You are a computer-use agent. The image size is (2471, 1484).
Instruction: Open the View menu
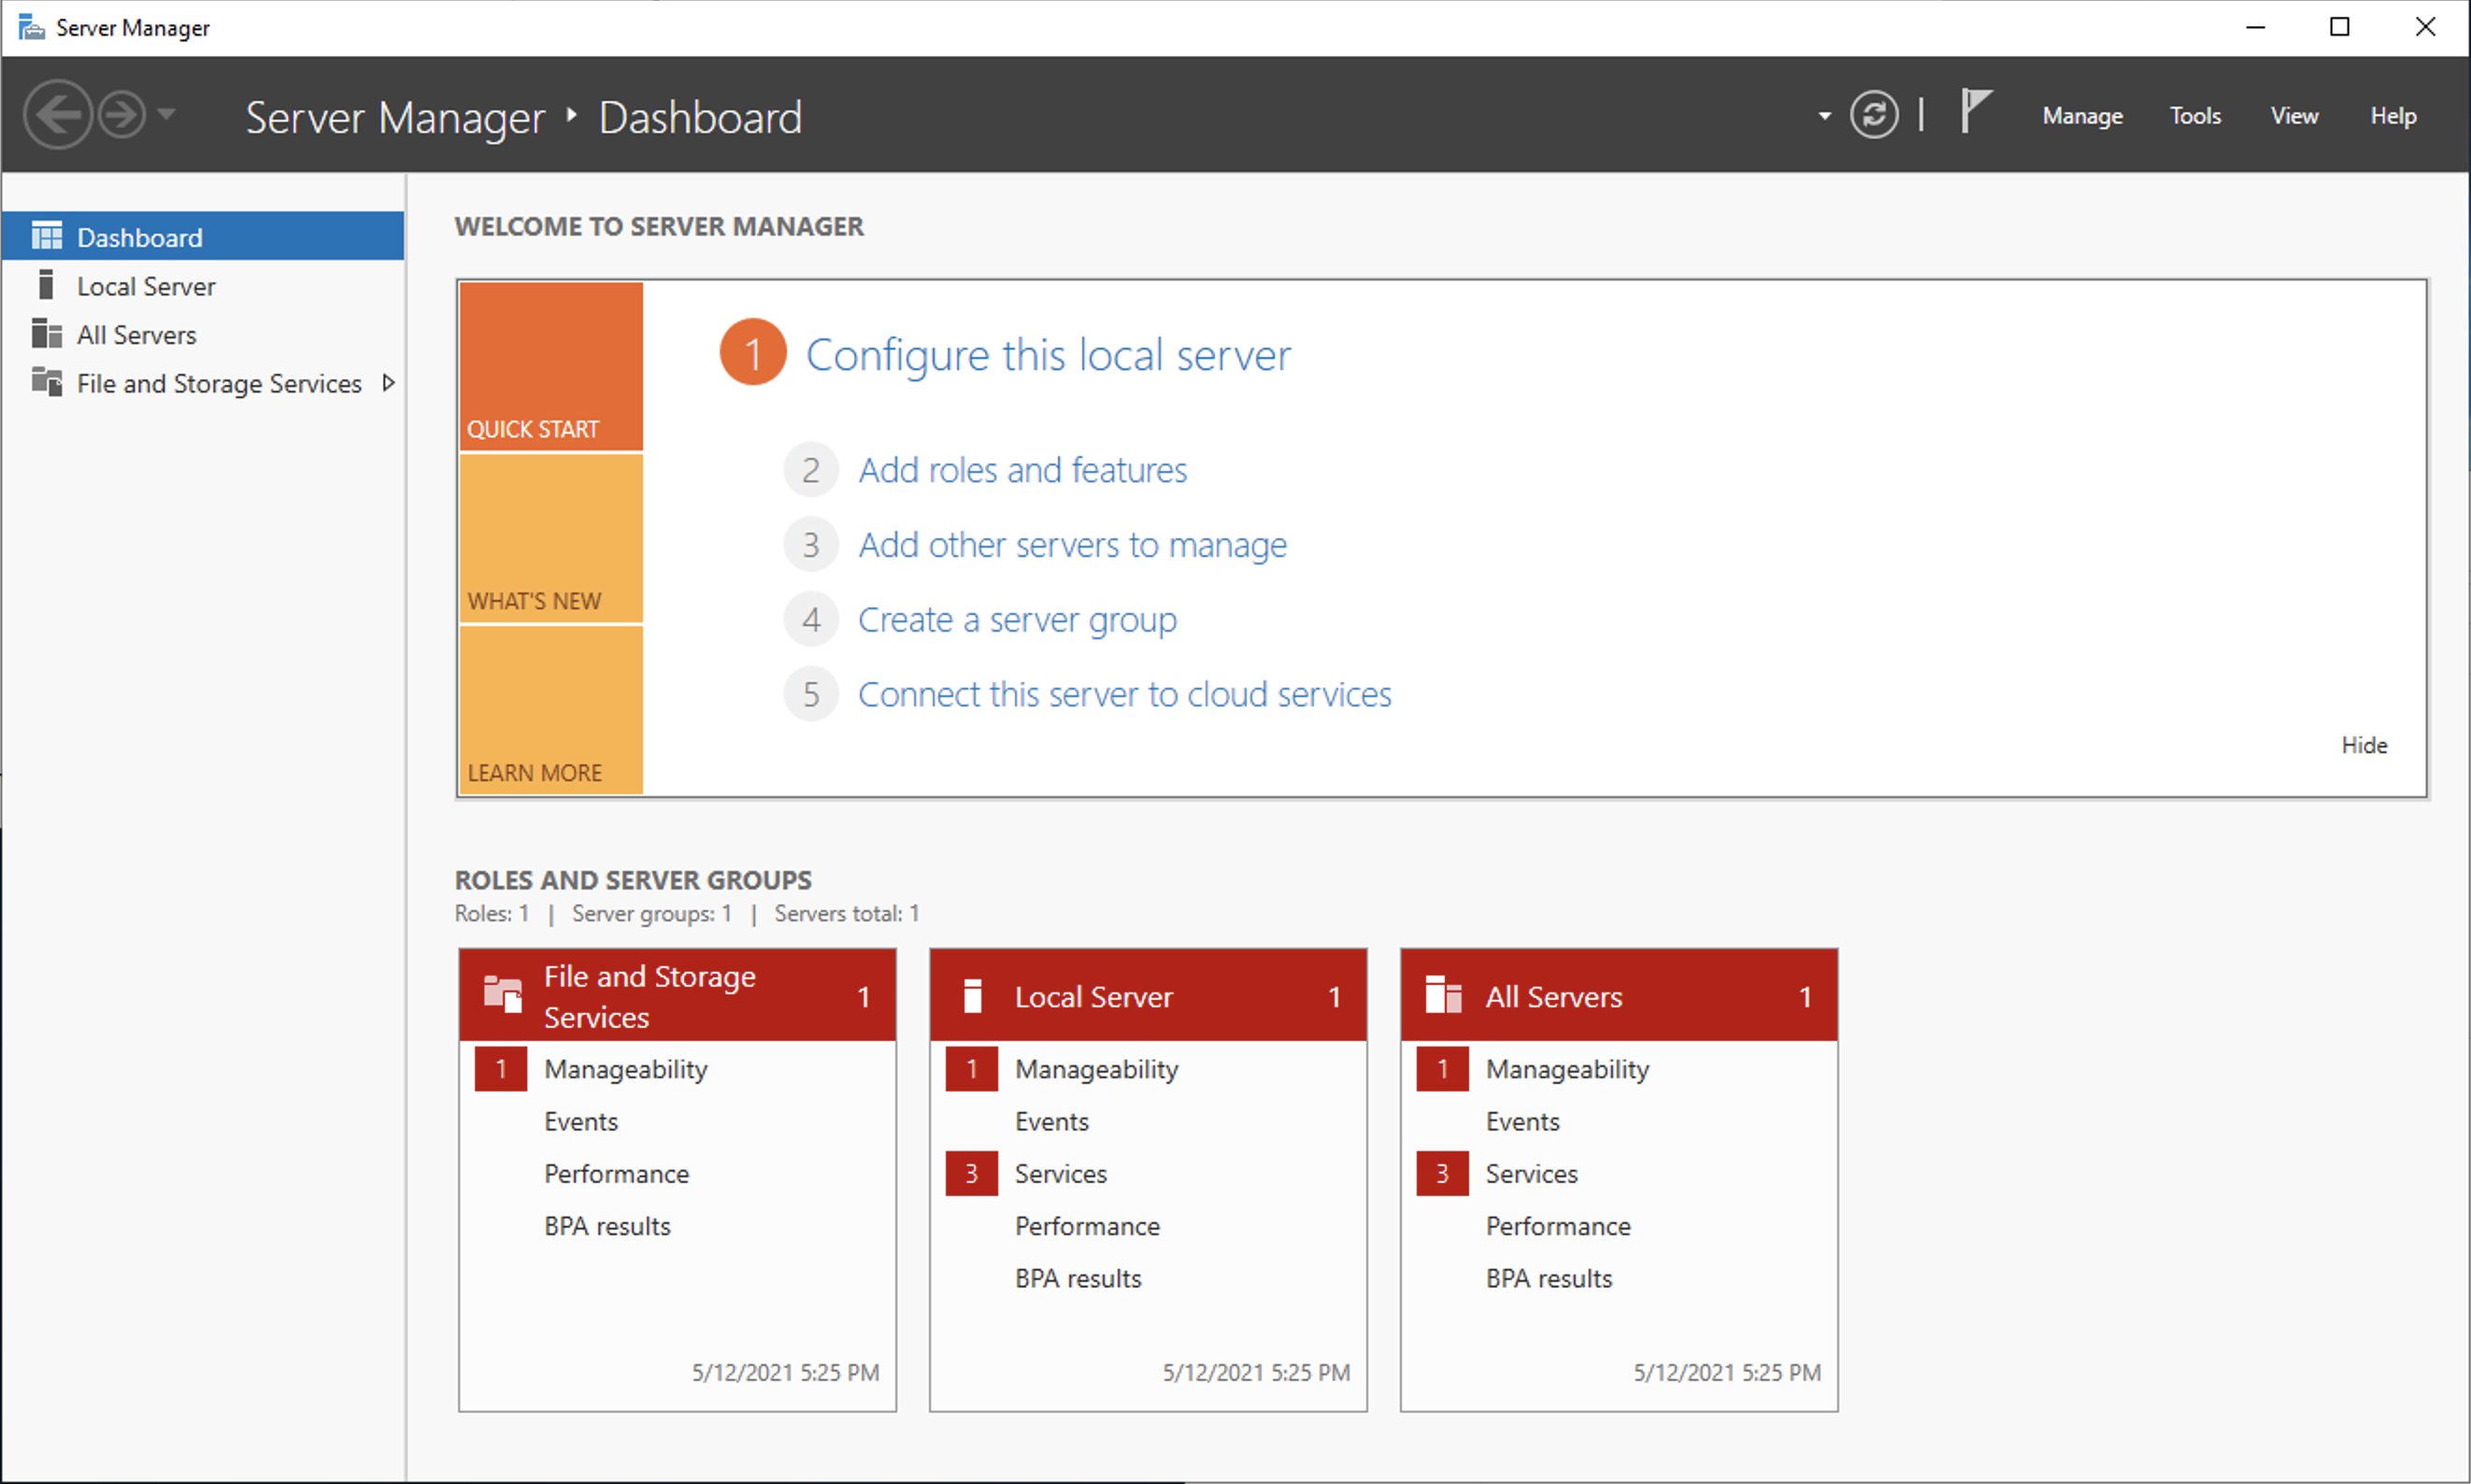click(x=2294, y=116)
